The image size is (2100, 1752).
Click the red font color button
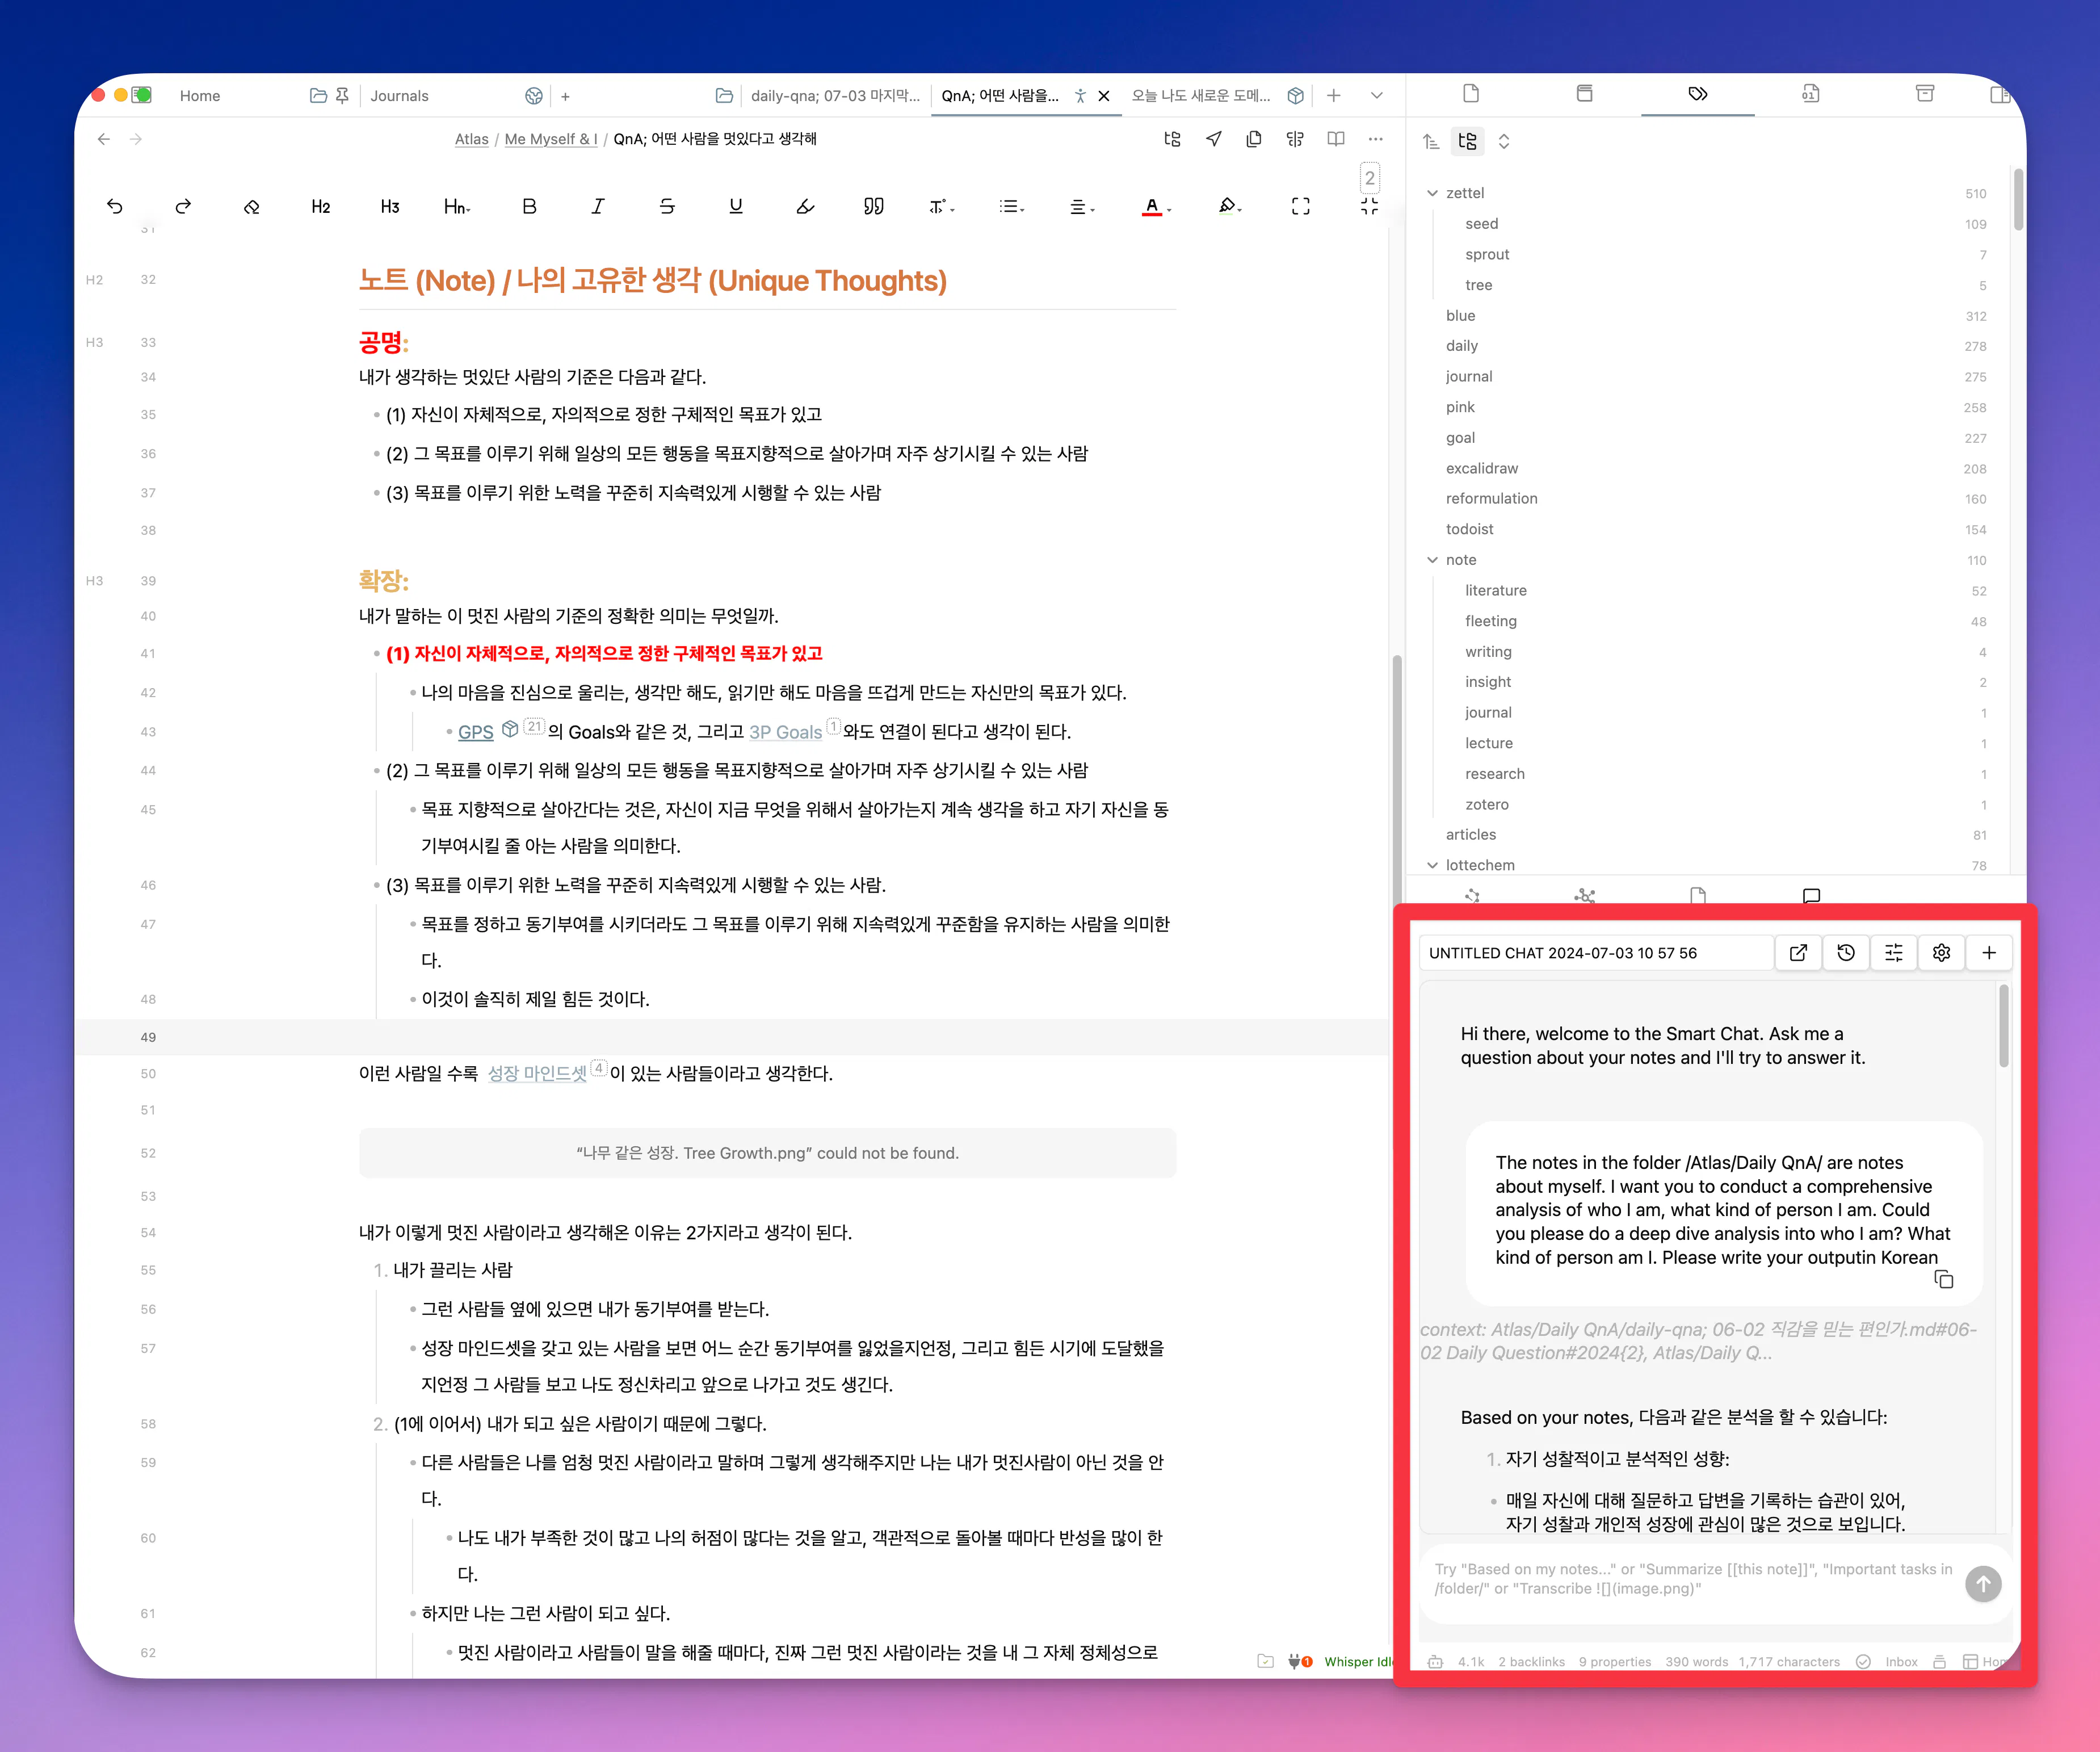1151,206
